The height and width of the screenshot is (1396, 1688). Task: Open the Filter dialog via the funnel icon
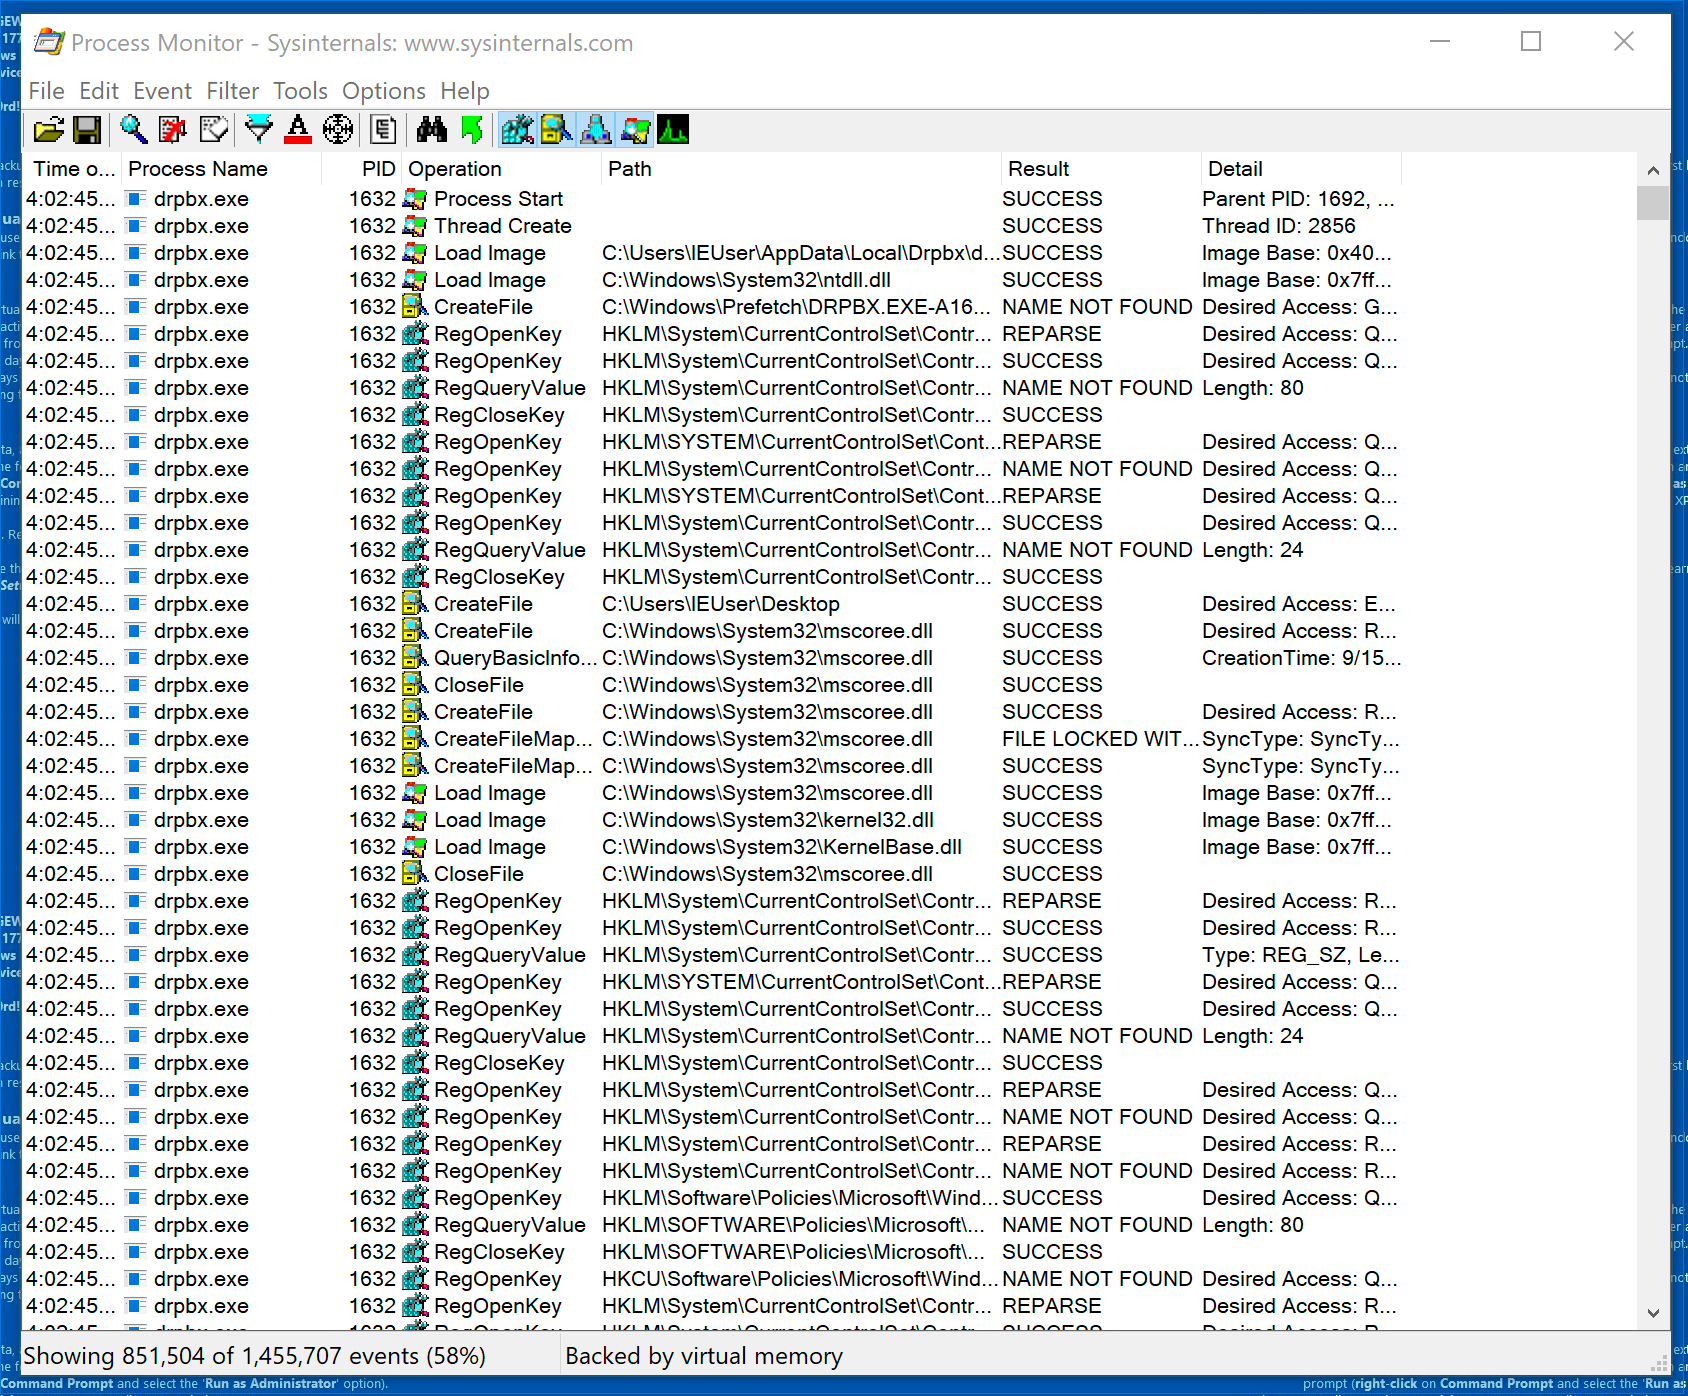point(259,130)
